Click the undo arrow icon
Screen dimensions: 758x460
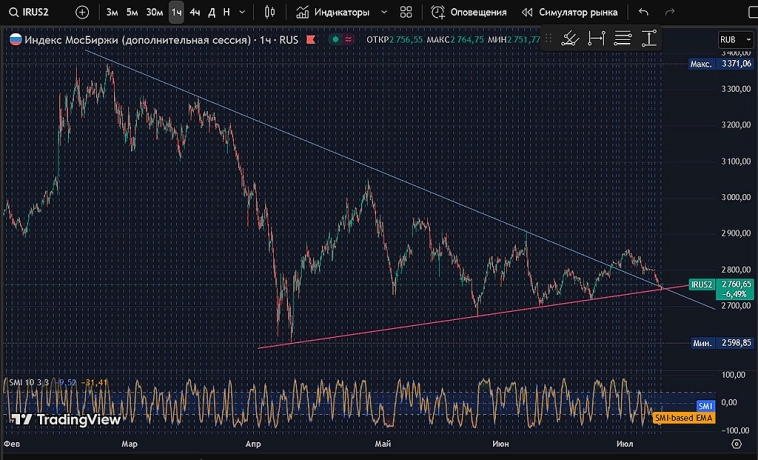644,12
